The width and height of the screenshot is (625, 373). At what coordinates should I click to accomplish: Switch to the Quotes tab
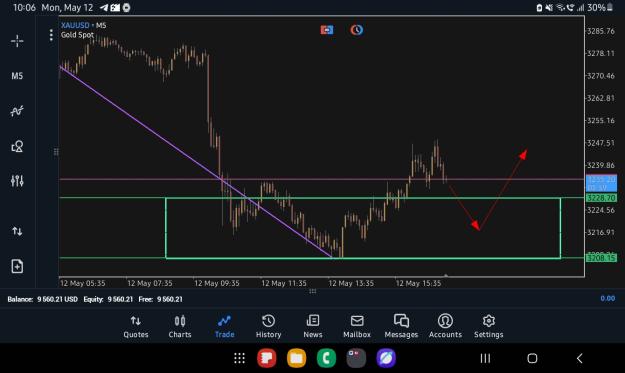[136, 327]
